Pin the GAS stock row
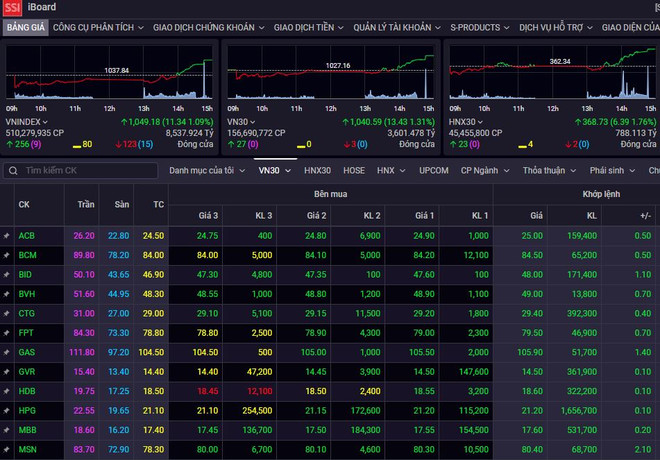Viewport: 660px width, 460px height. coord(7,352)
